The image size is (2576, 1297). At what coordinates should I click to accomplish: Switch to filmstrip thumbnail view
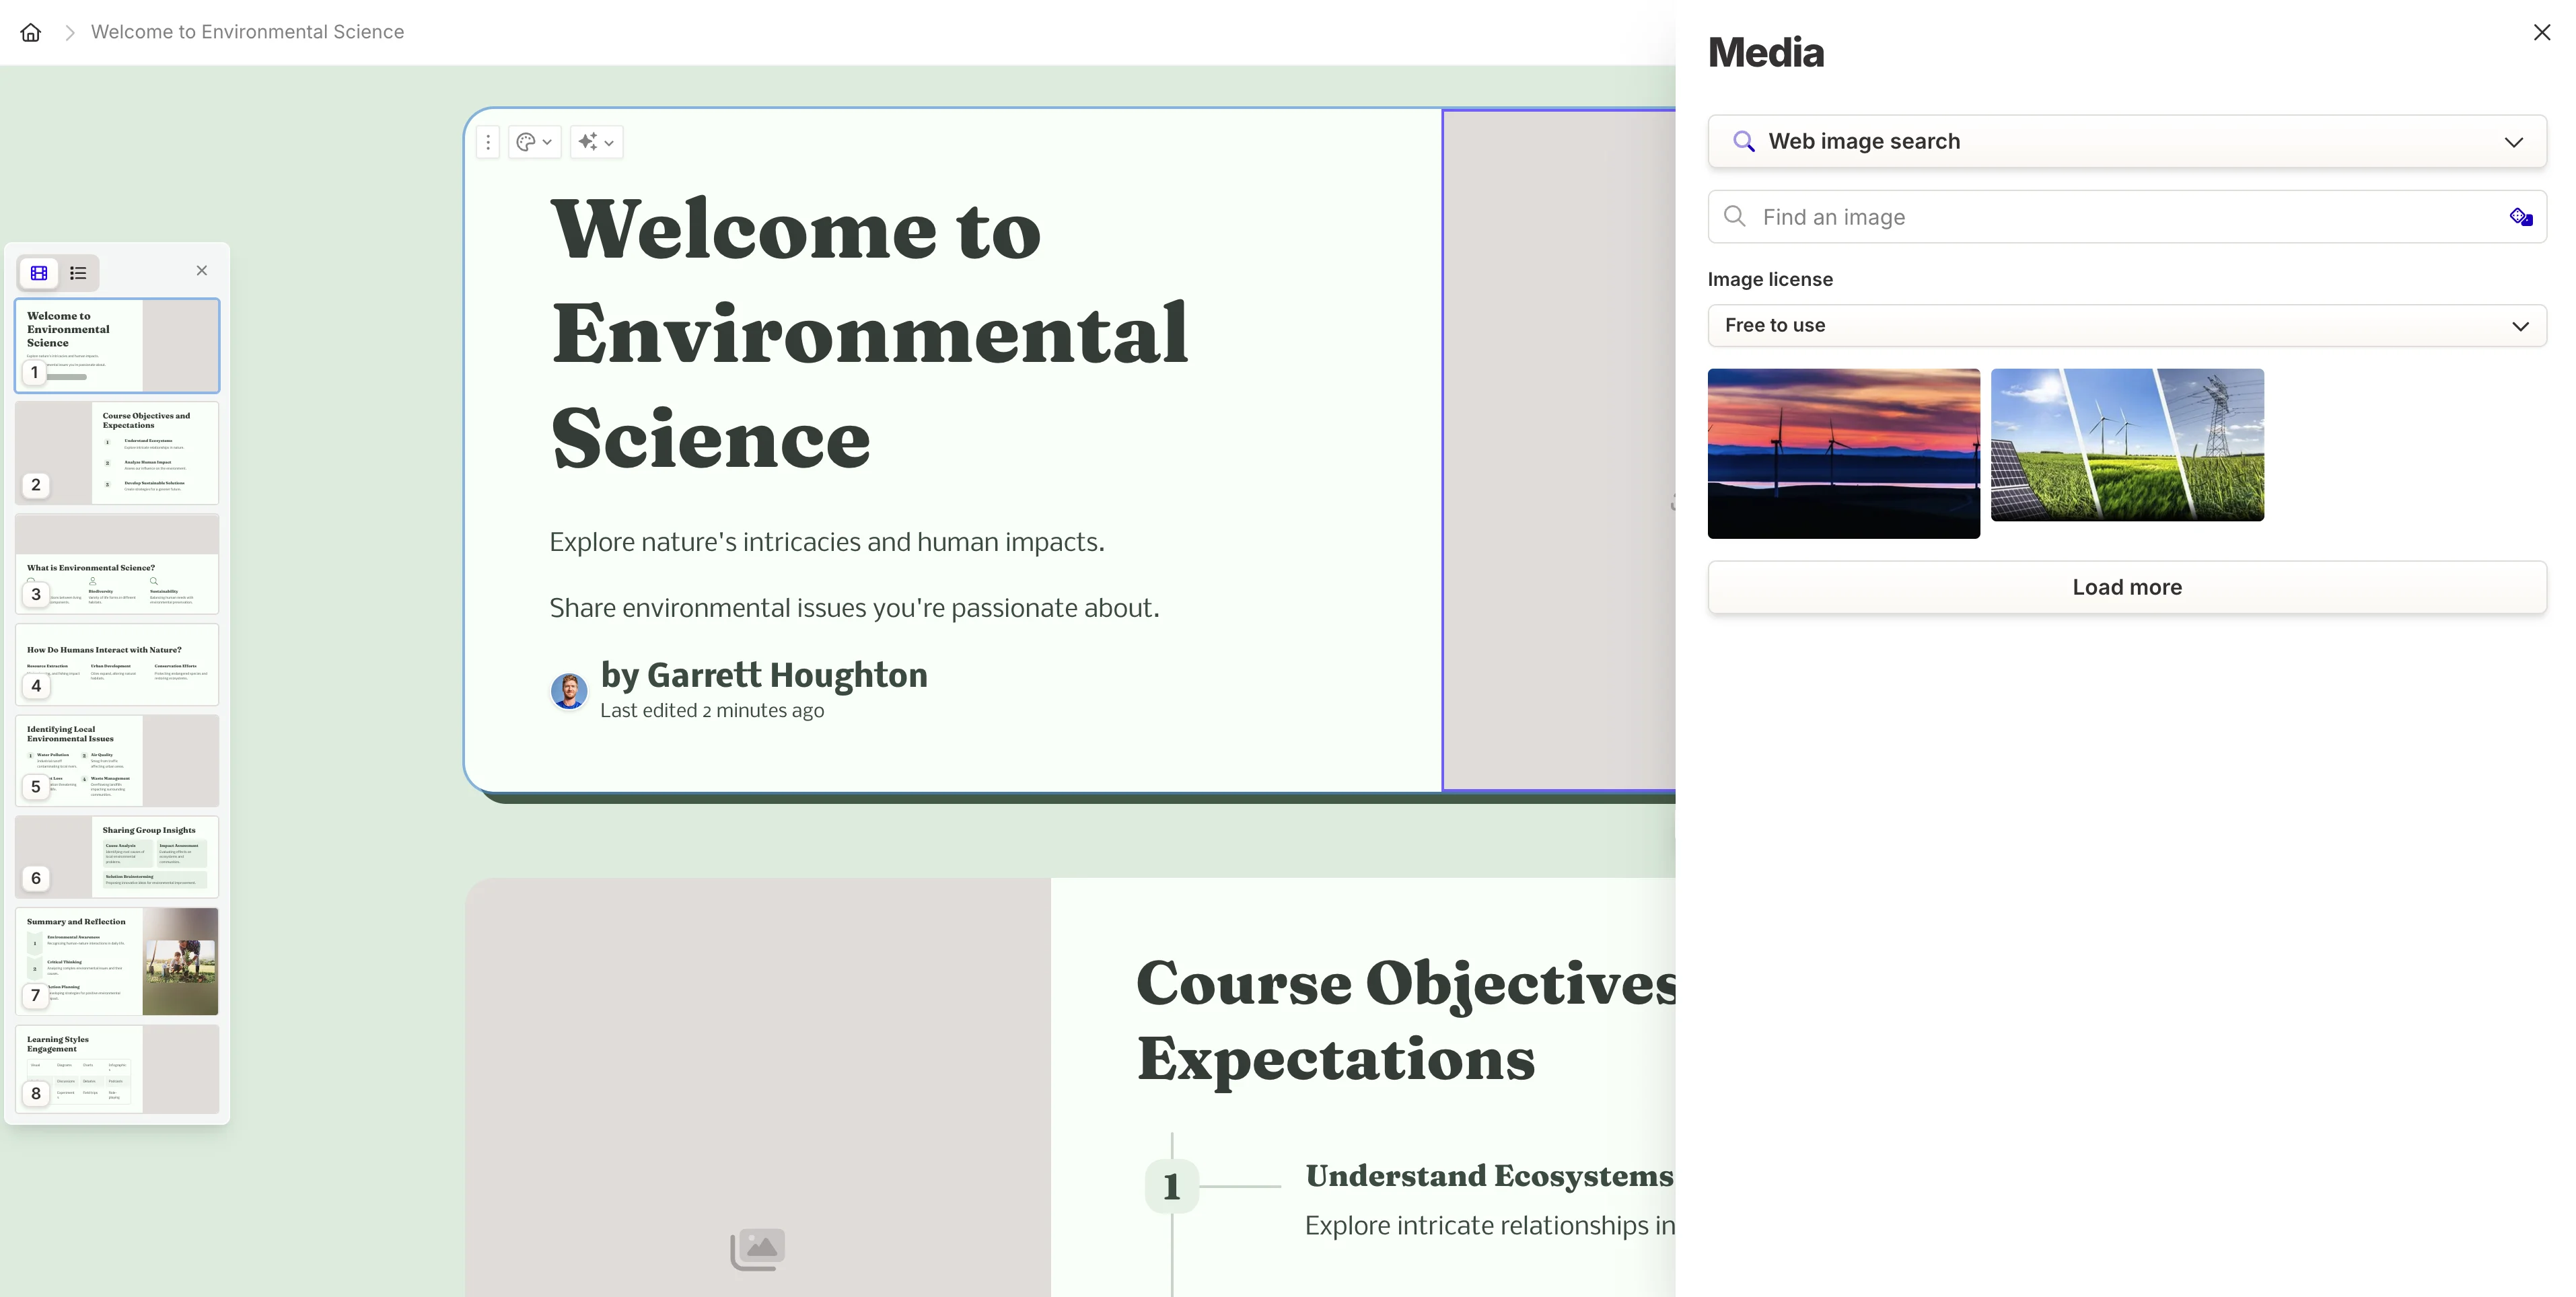click(39, 272)
